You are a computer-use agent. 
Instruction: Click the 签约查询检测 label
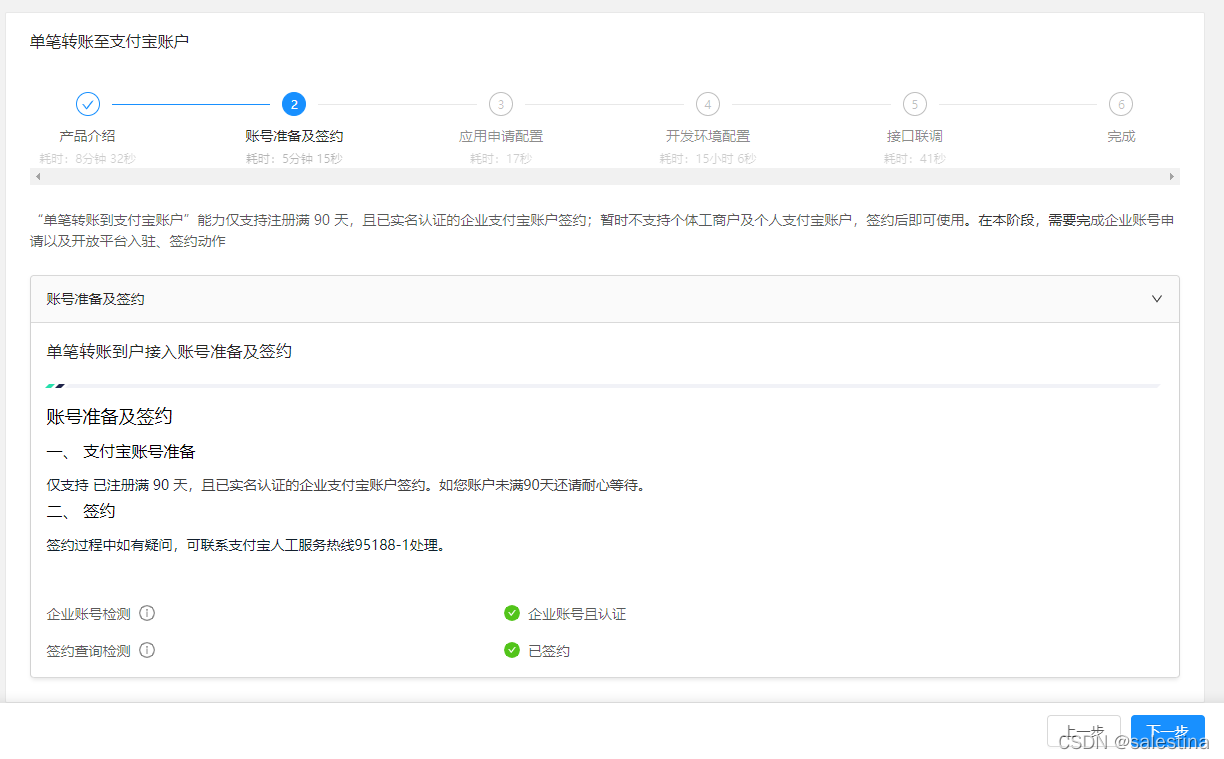pyautogui.click(x=88, y=650)
